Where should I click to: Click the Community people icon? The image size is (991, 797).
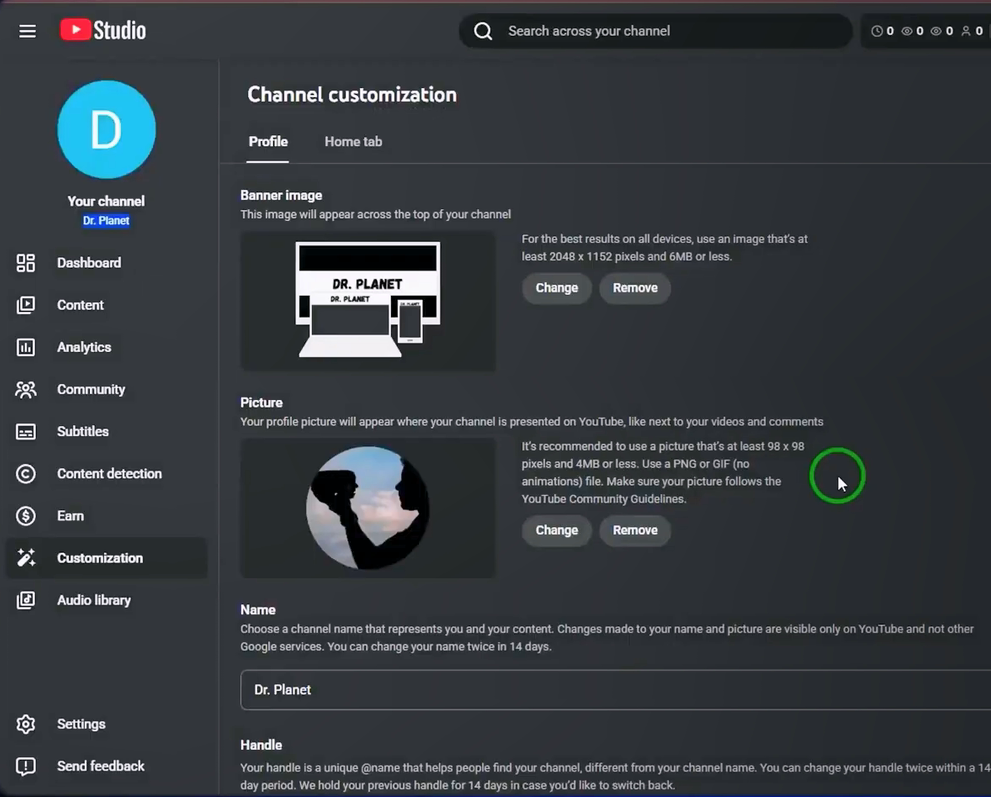coord(26,389)
